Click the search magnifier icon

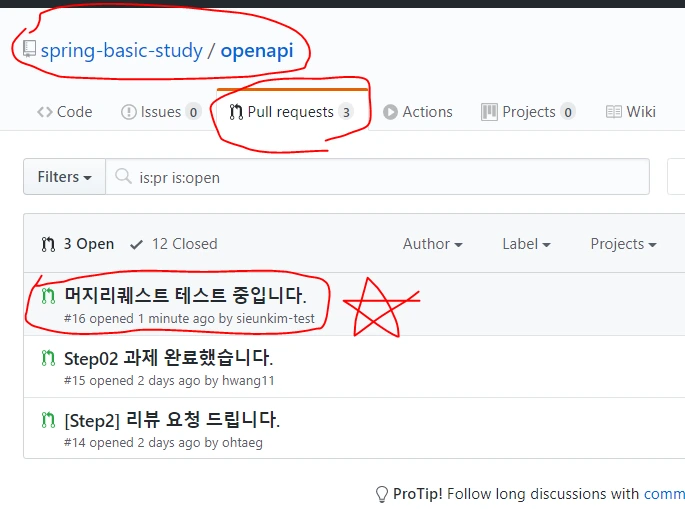pyautogui.click(x=123, y=177)
